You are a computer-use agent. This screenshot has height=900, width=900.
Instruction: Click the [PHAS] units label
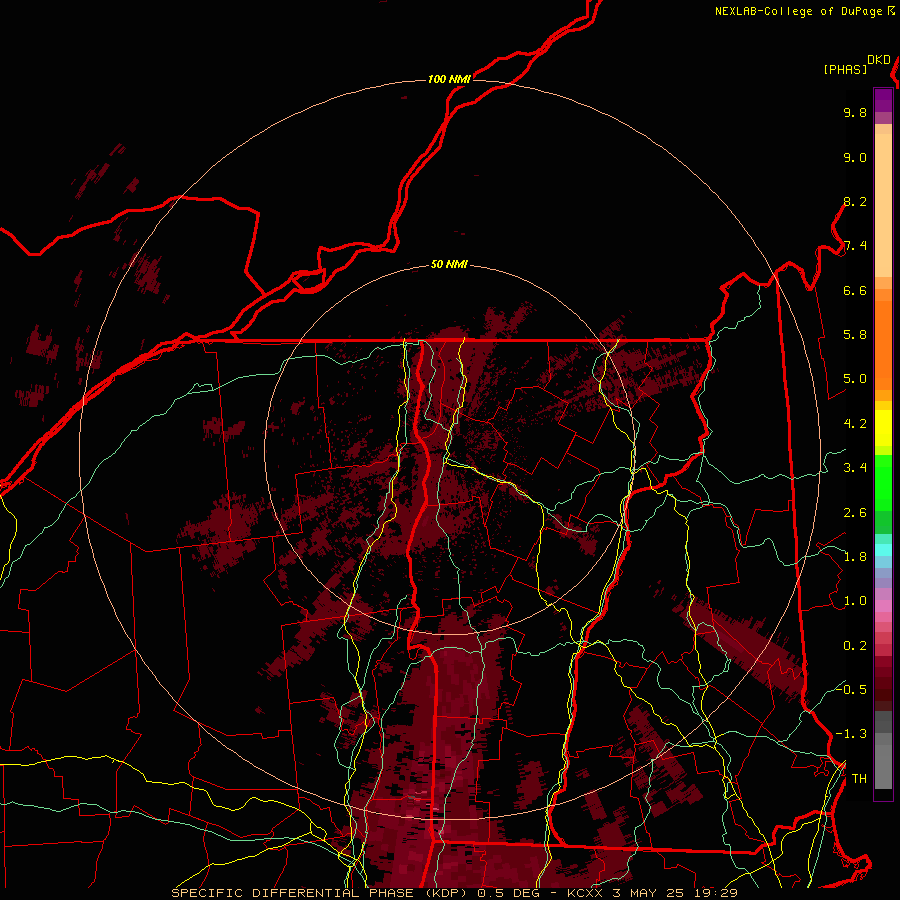(x=845, y=70)
